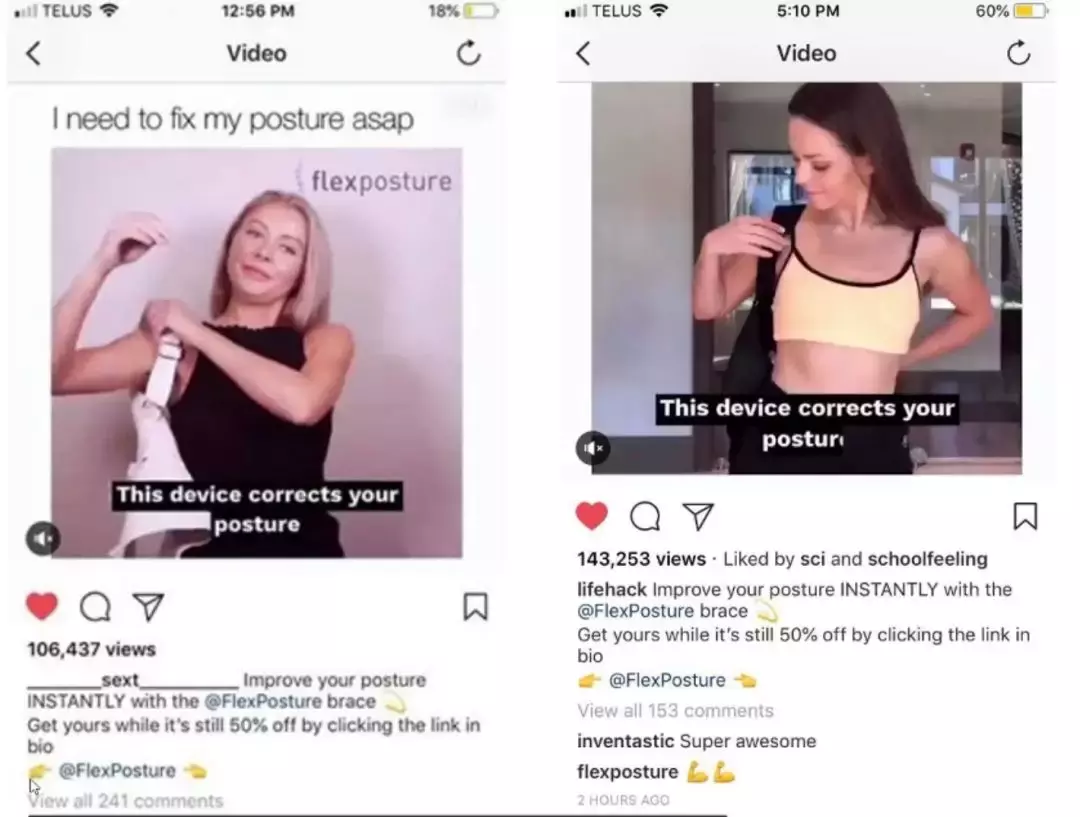Share the lifehack post via paper plane icon

point(698,516)
